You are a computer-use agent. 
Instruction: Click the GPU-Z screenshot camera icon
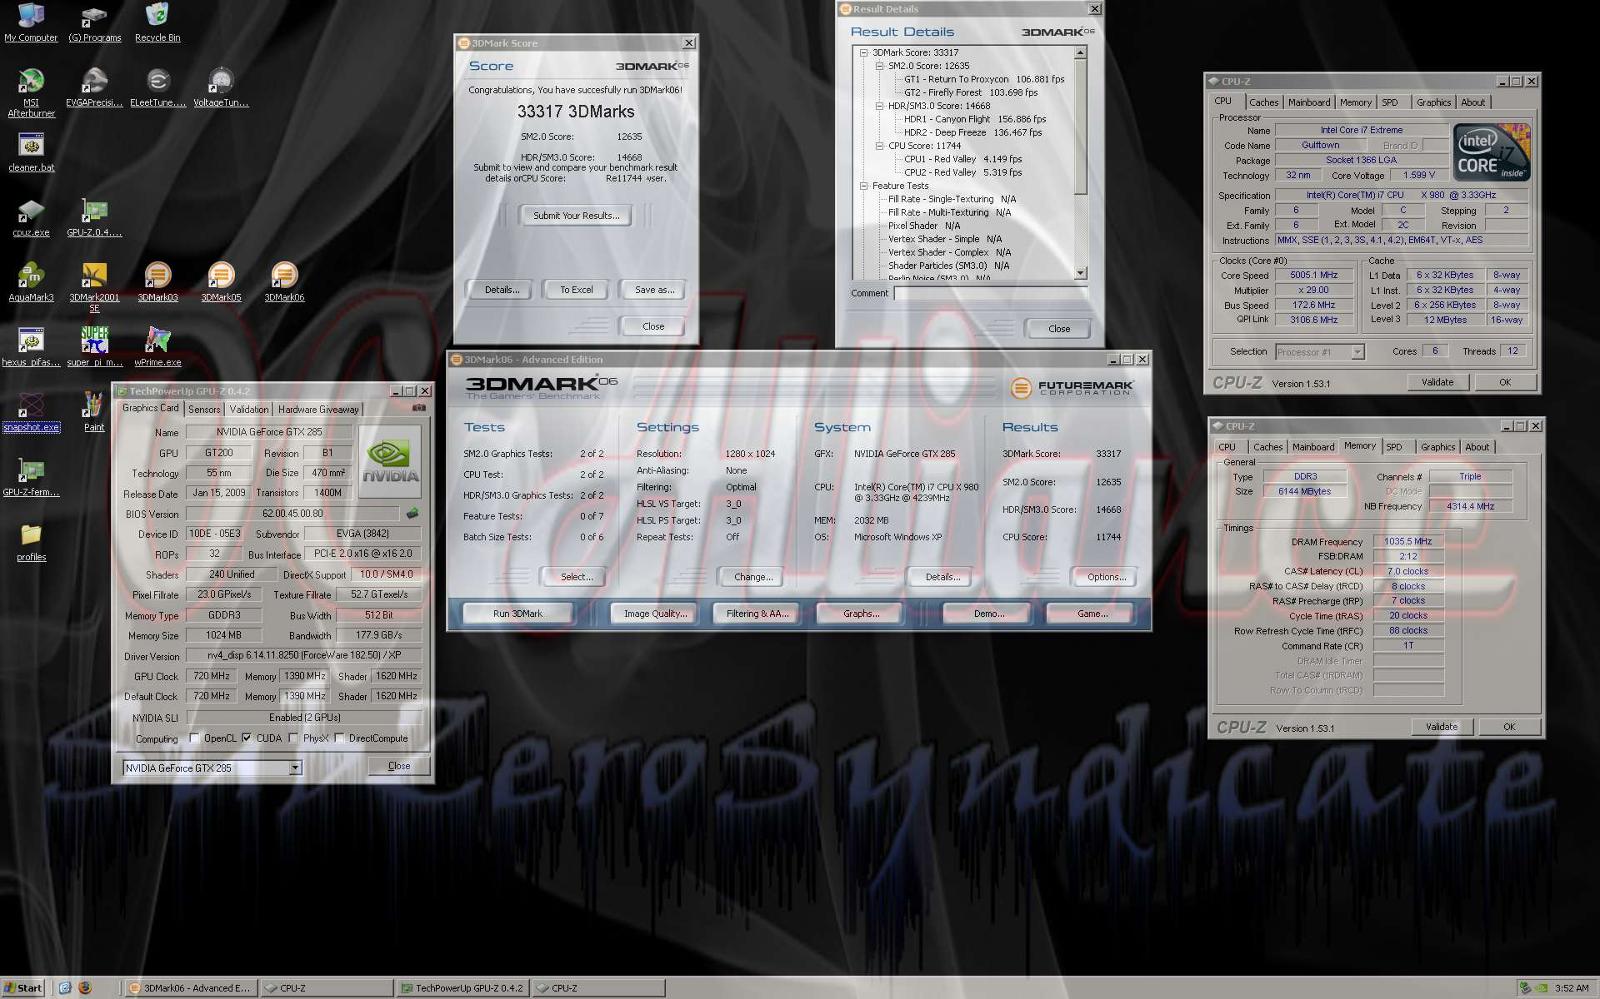419,408
